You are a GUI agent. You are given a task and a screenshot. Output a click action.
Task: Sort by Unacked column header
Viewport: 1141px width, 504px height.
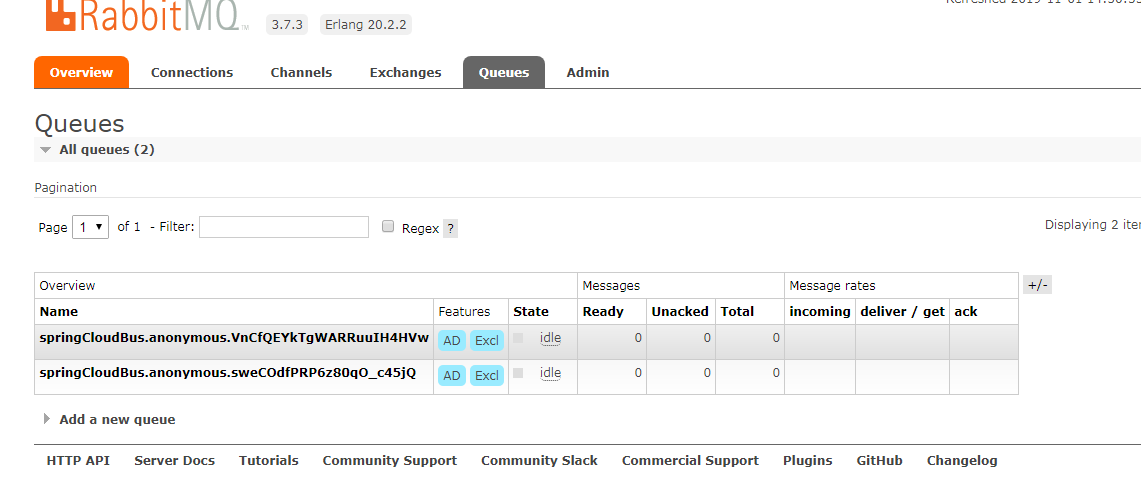click(680, 311)
